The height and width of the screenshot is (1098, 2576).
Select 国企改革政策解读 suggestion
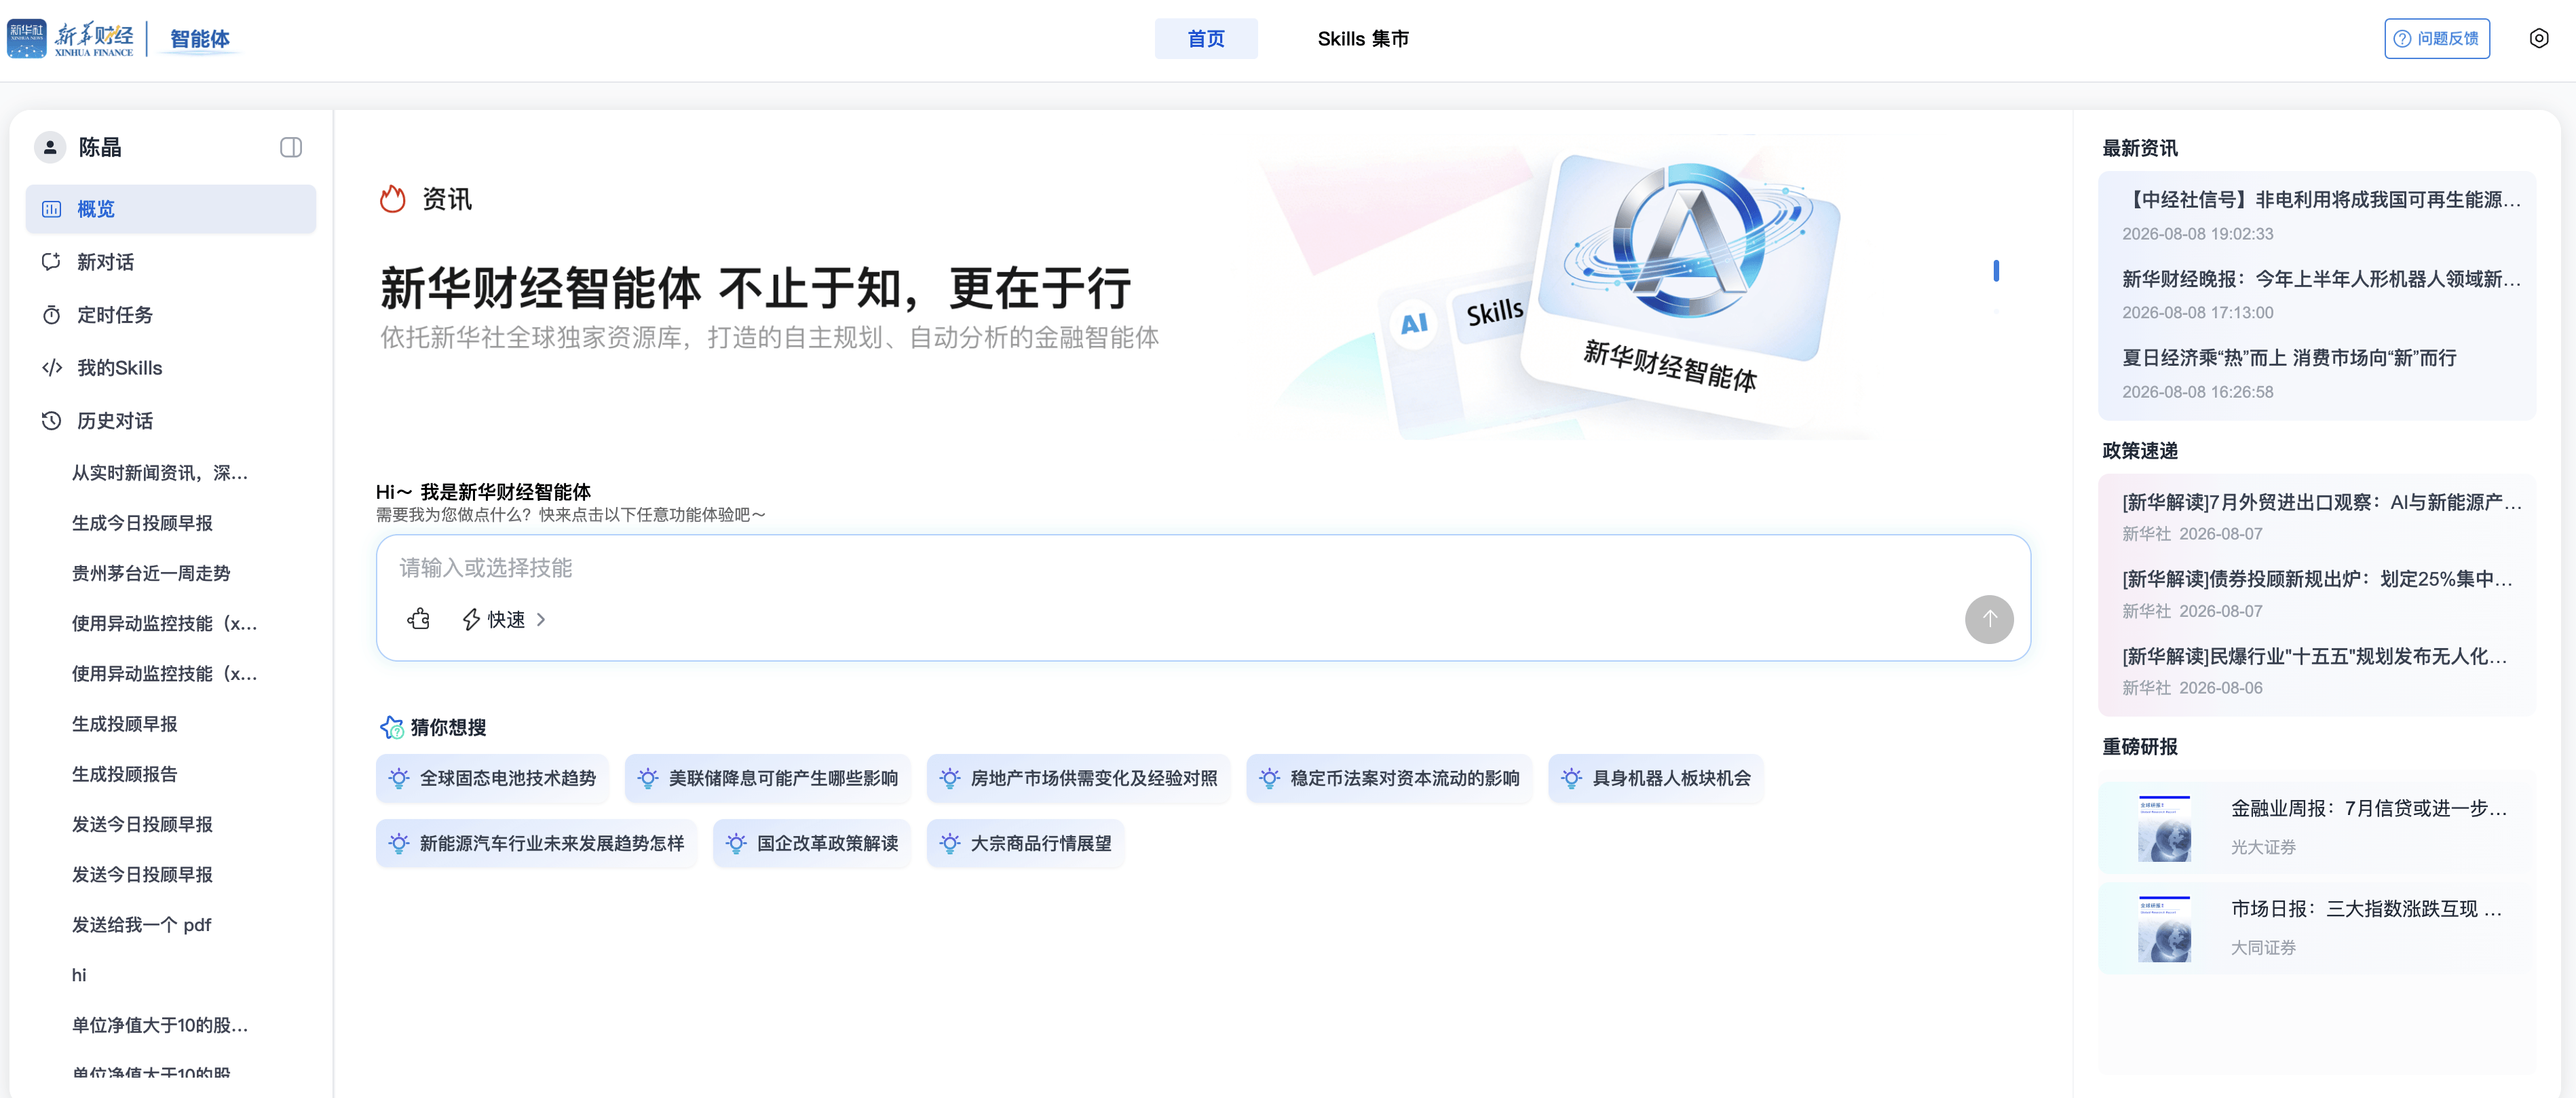[811, 843]
